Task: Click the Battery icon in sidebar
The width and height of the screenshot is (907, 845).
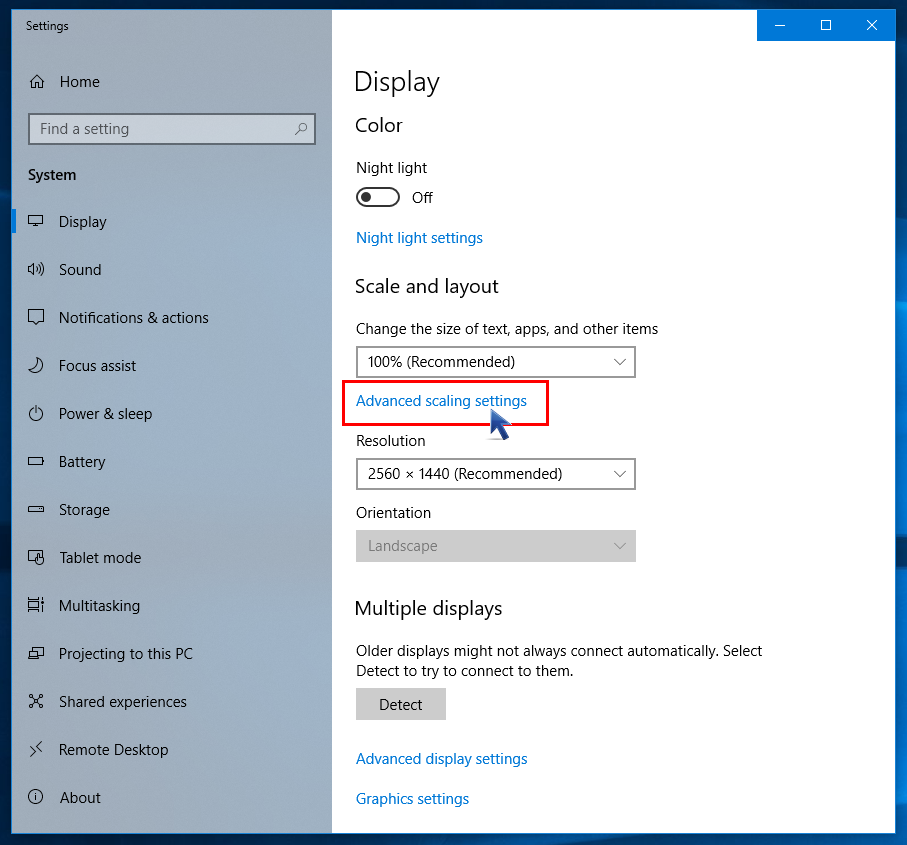Action: coord(37,462)
